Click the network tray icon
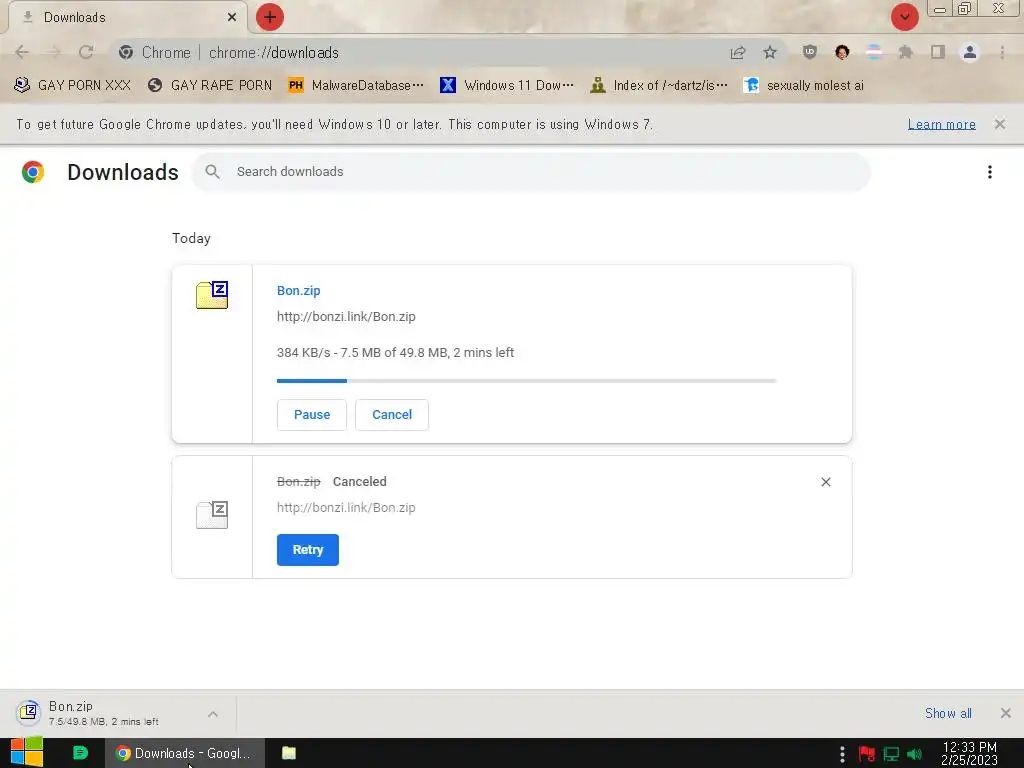The image size is (1024, 768). [x=891, y=754]
